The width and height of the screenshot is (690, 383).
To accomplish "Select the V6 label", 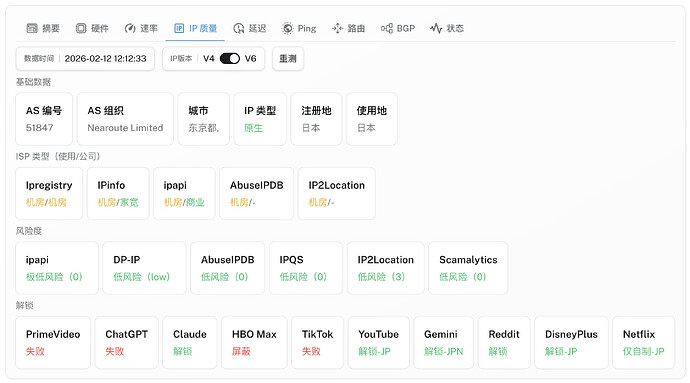I will tap(250, 59).
